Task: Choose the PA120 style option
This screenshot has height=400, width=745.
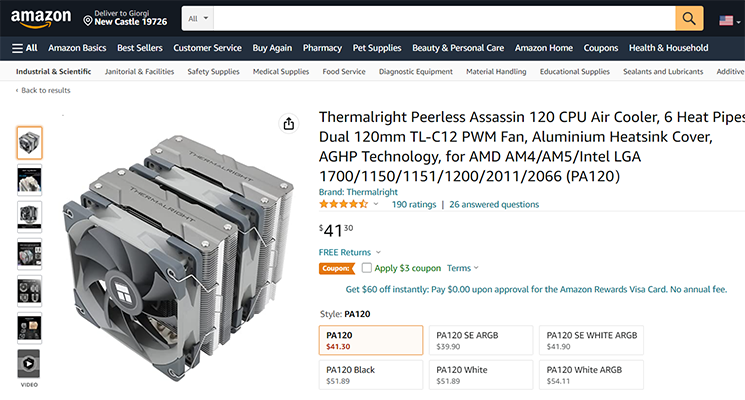Action: tap(371, 340)
